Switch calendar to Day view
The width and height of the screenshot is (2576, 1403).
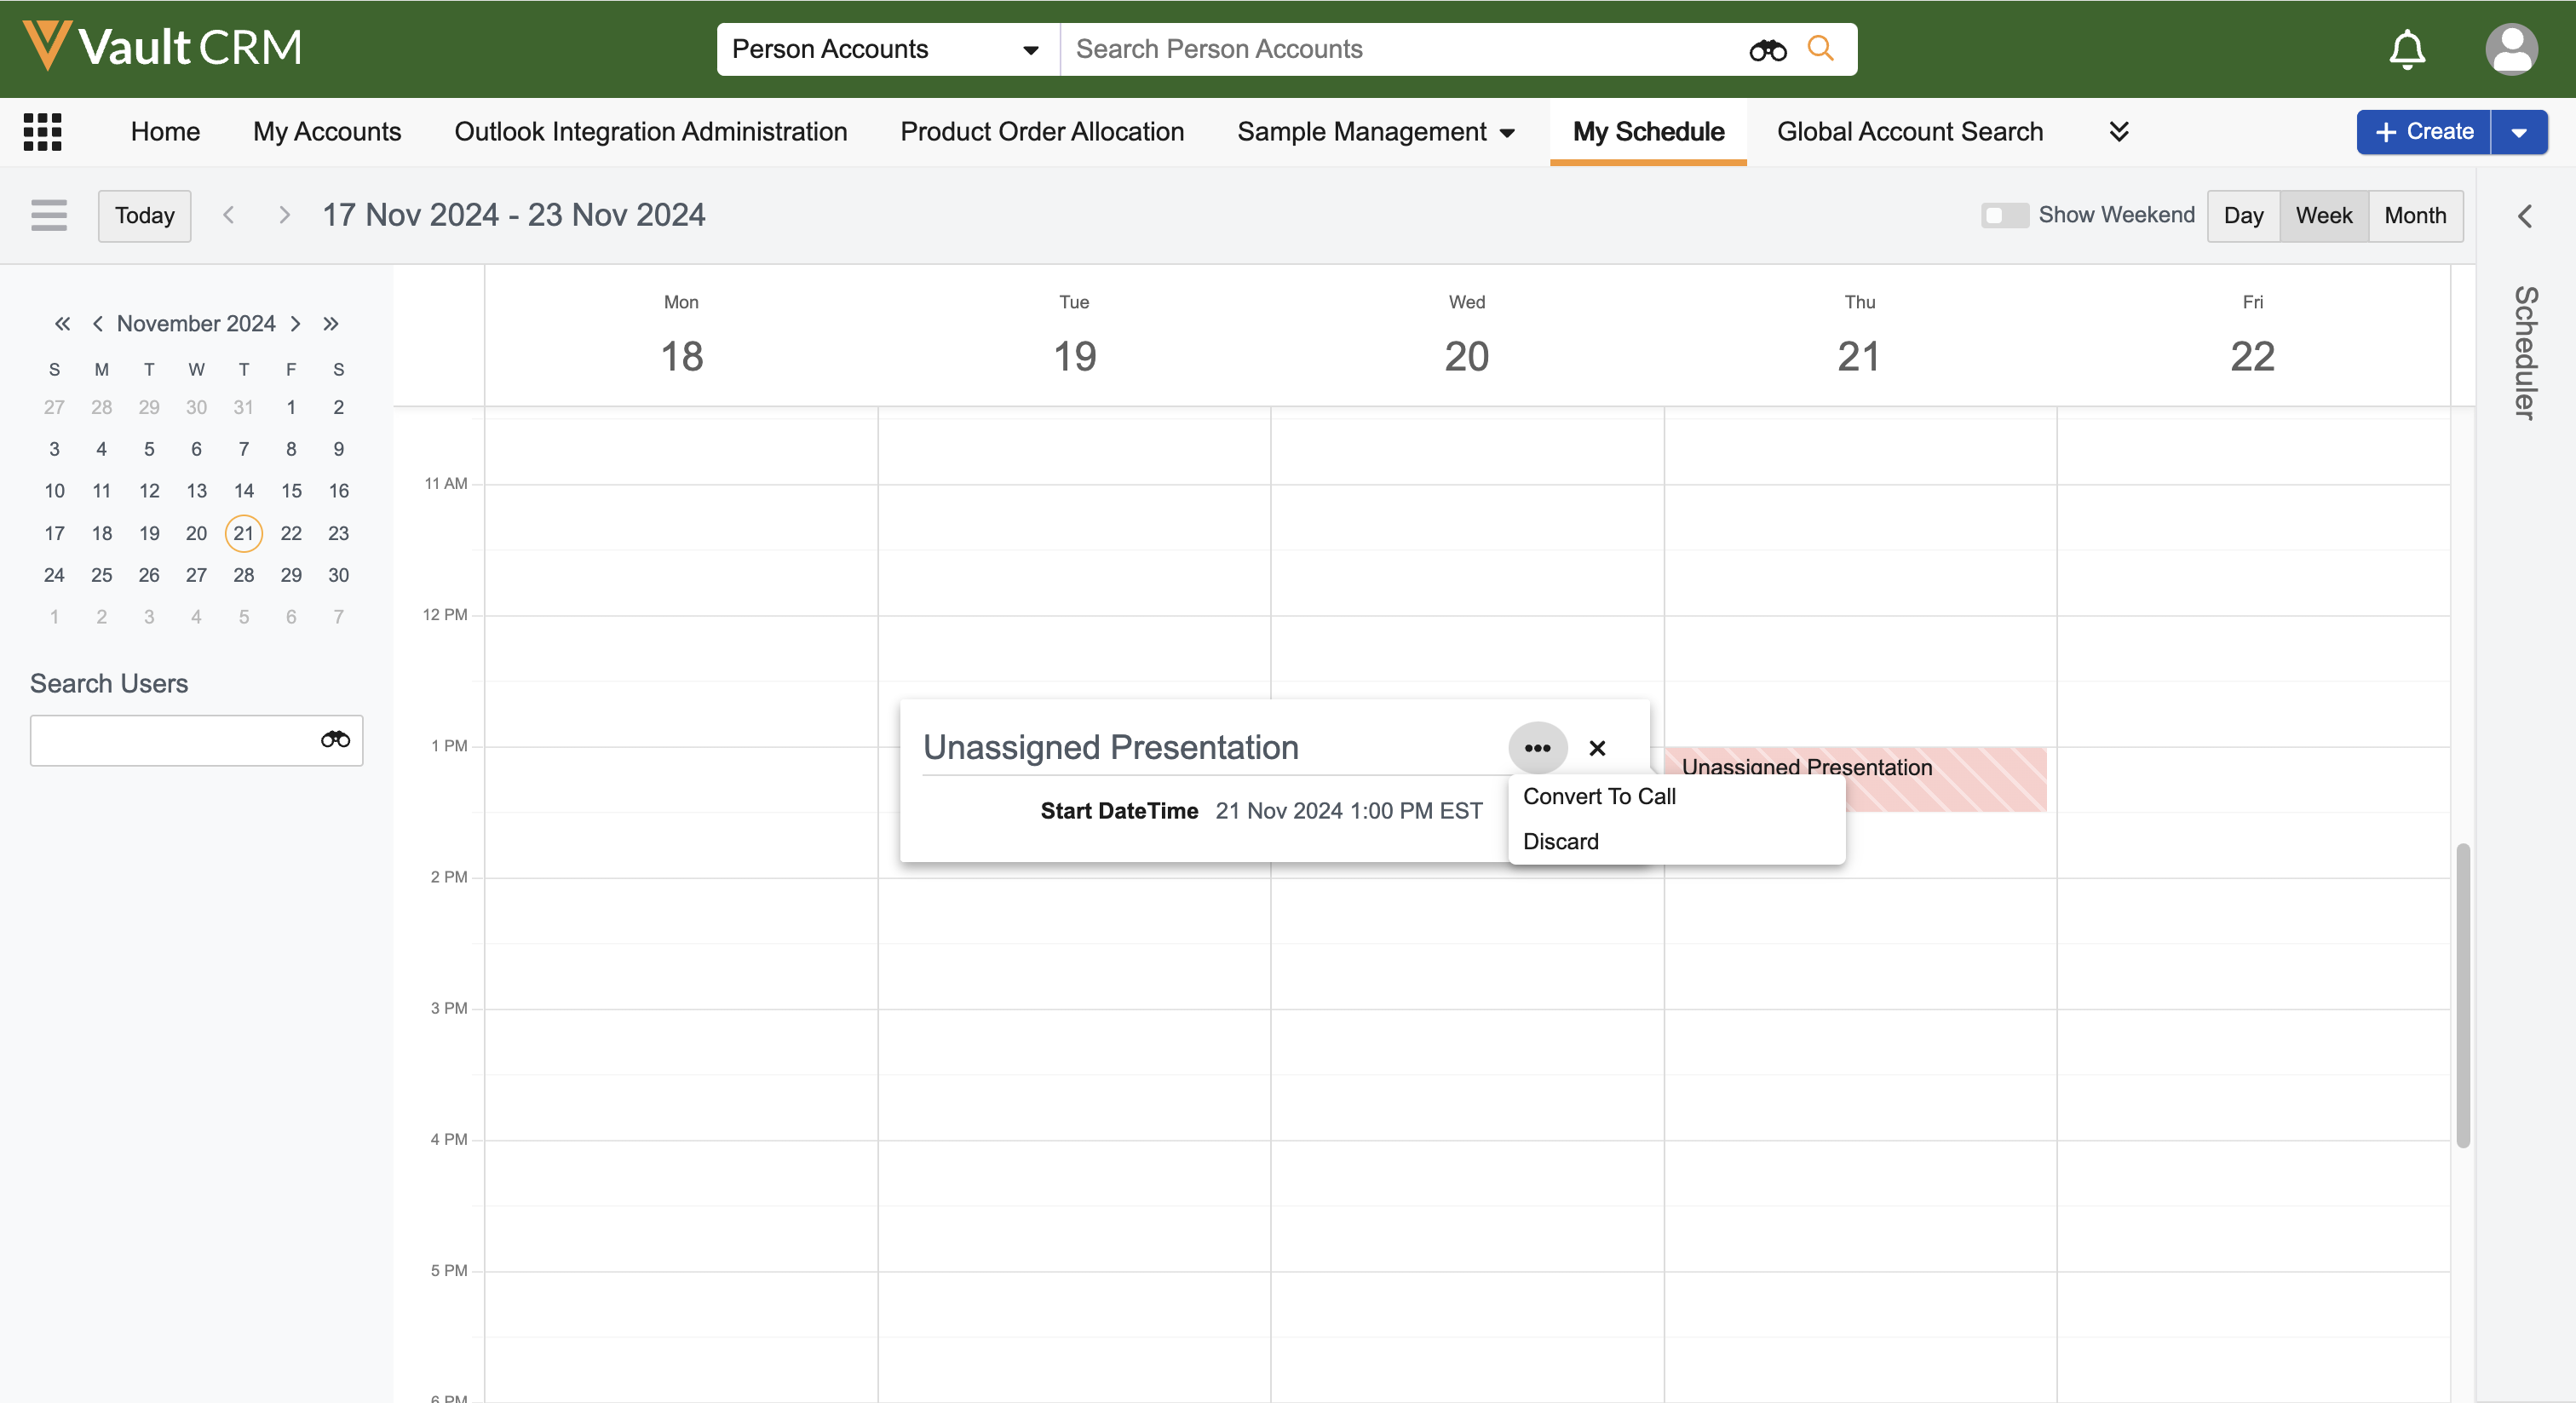pyautogui.click(x=2243, y=215)
